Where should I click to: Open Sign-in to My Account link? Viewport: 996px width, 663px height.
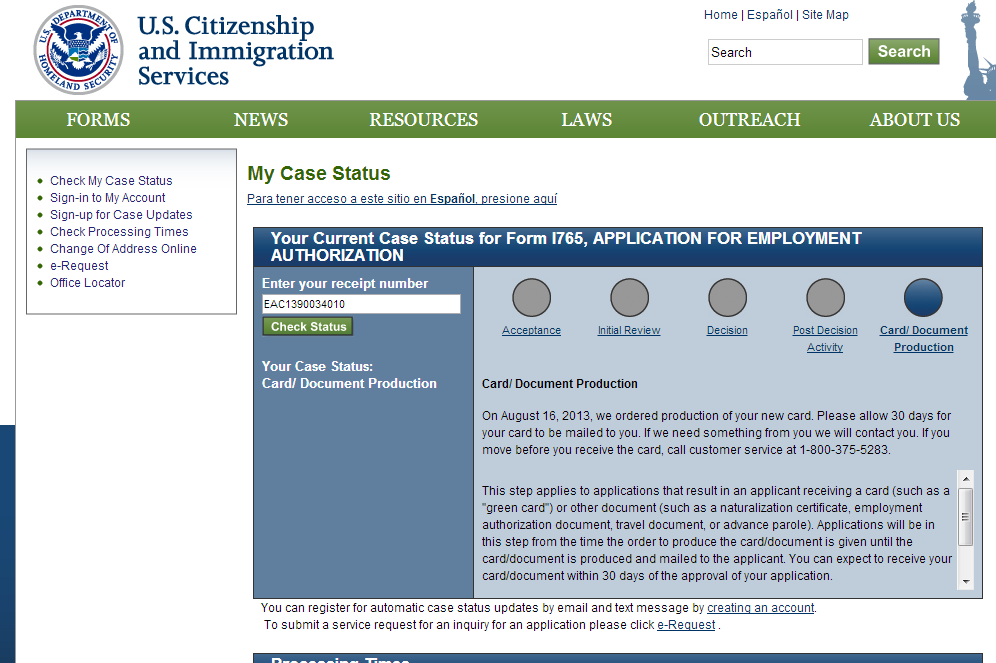pos(107,198)
